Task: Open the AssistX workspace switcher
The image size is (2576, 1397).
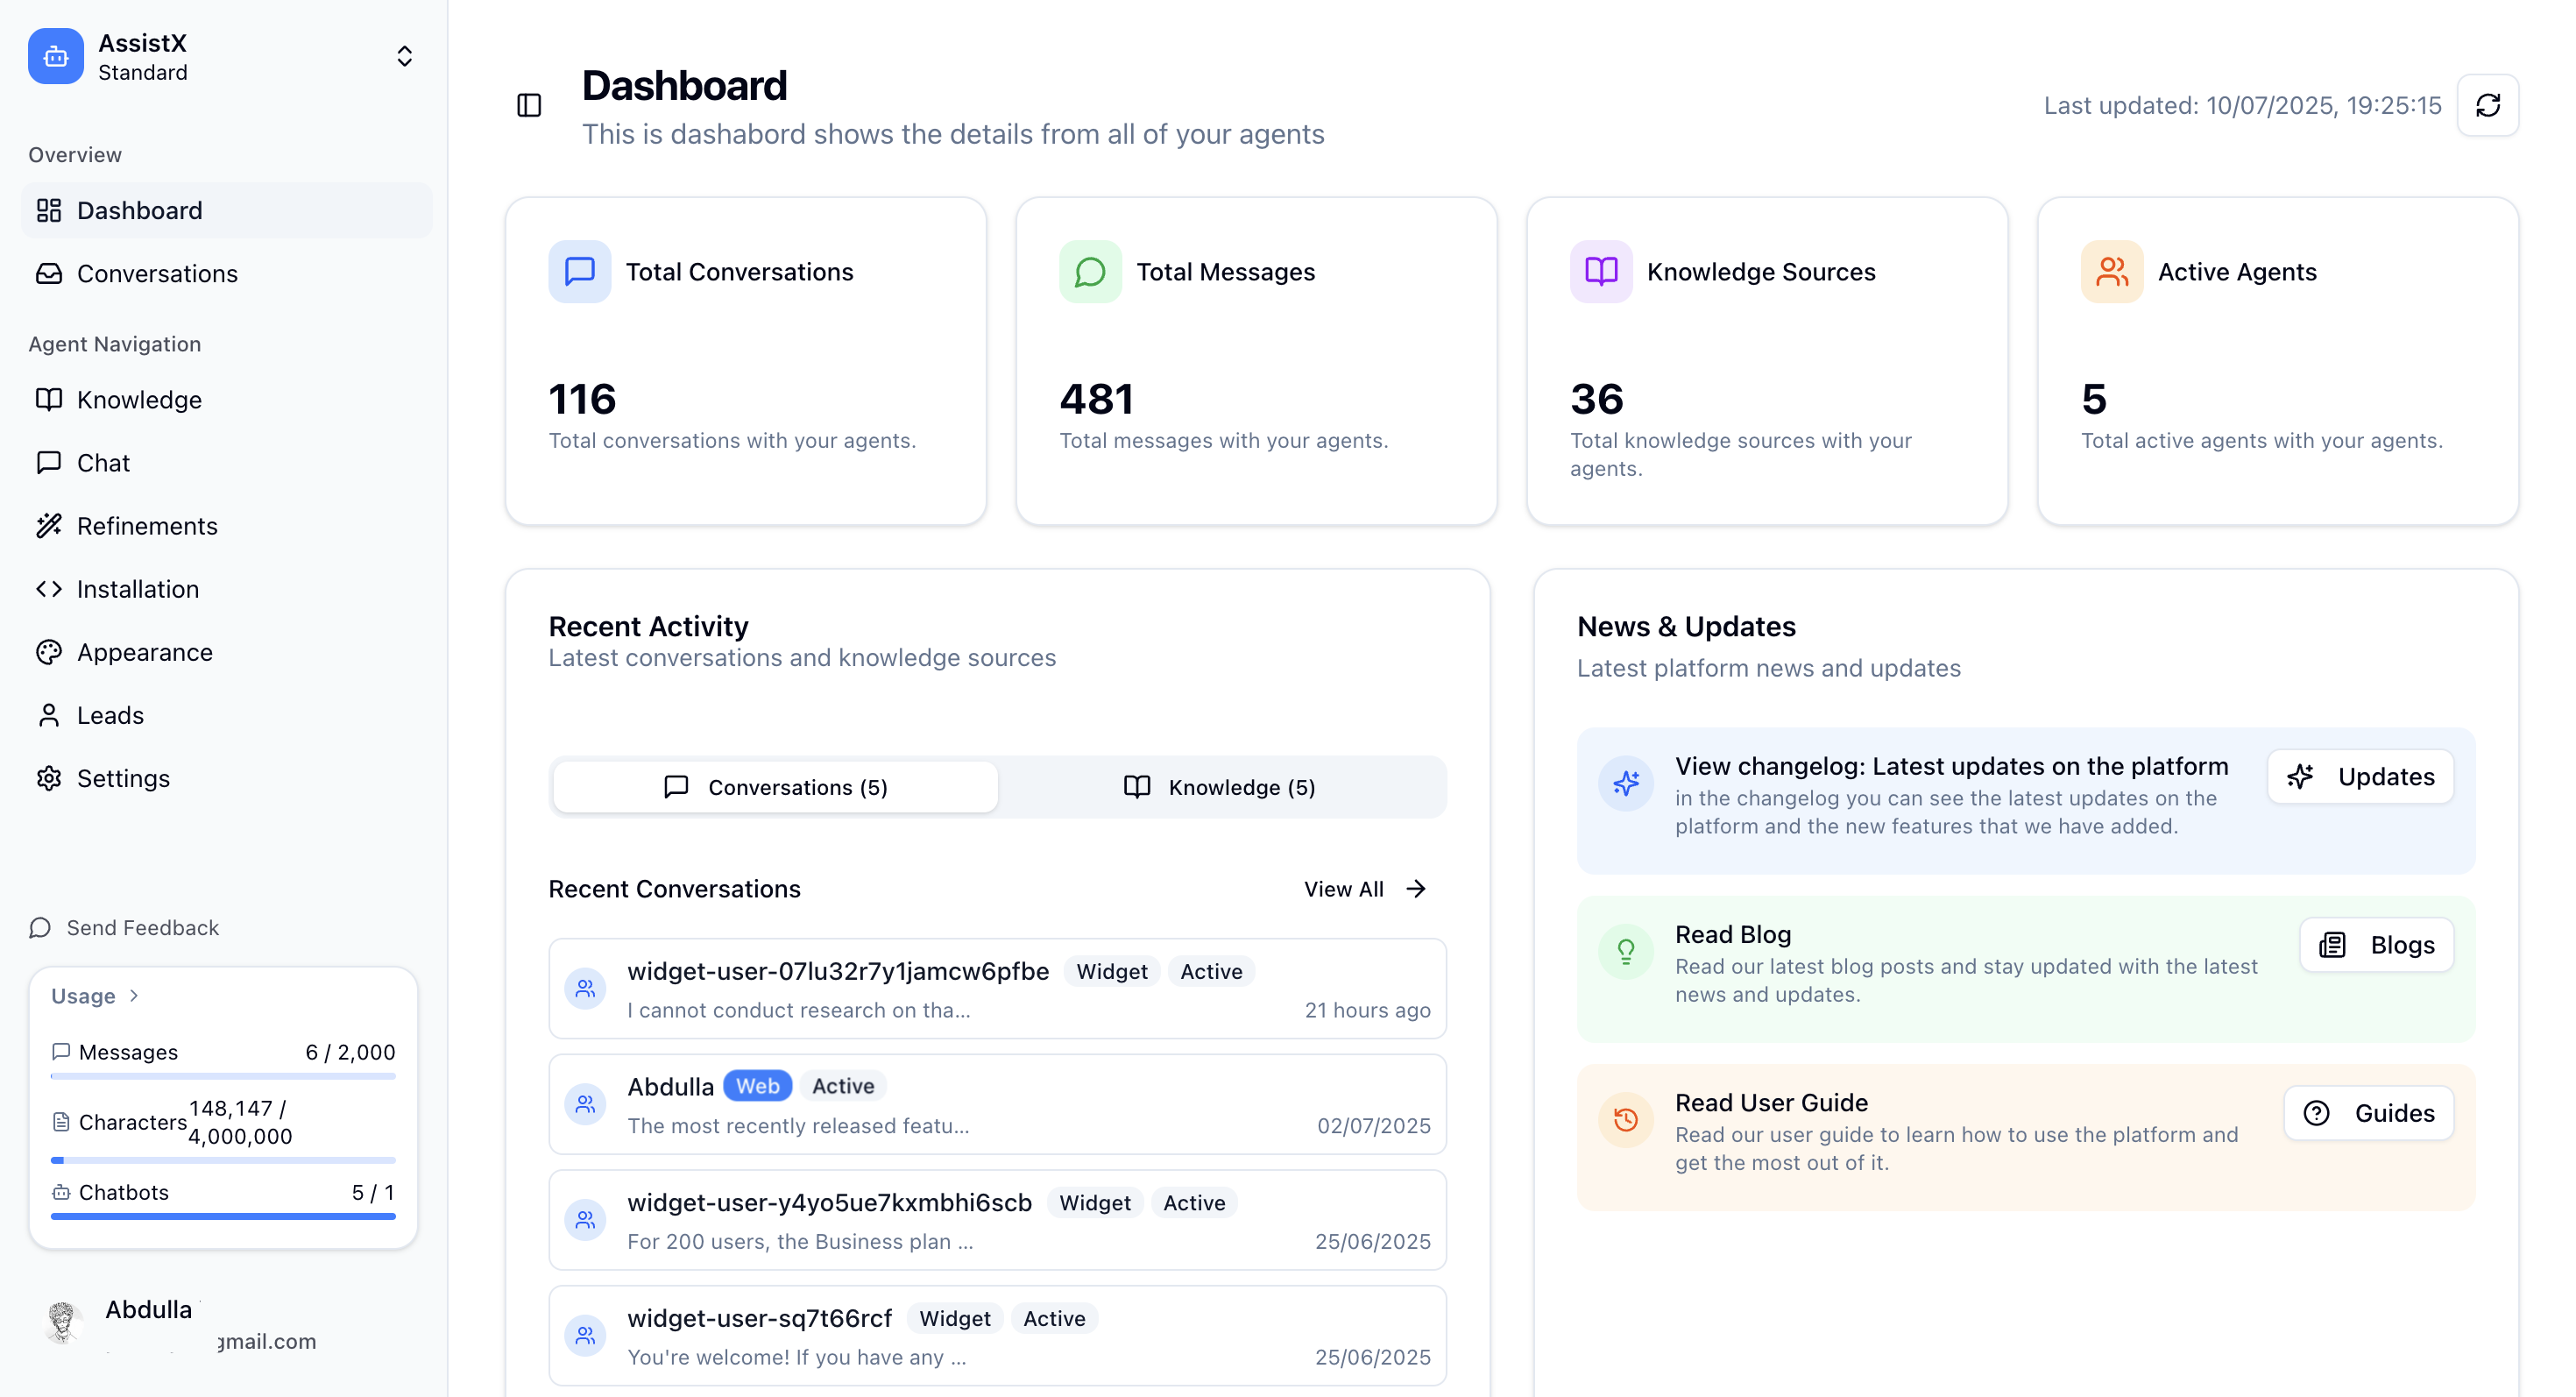Action: (404, 56)
